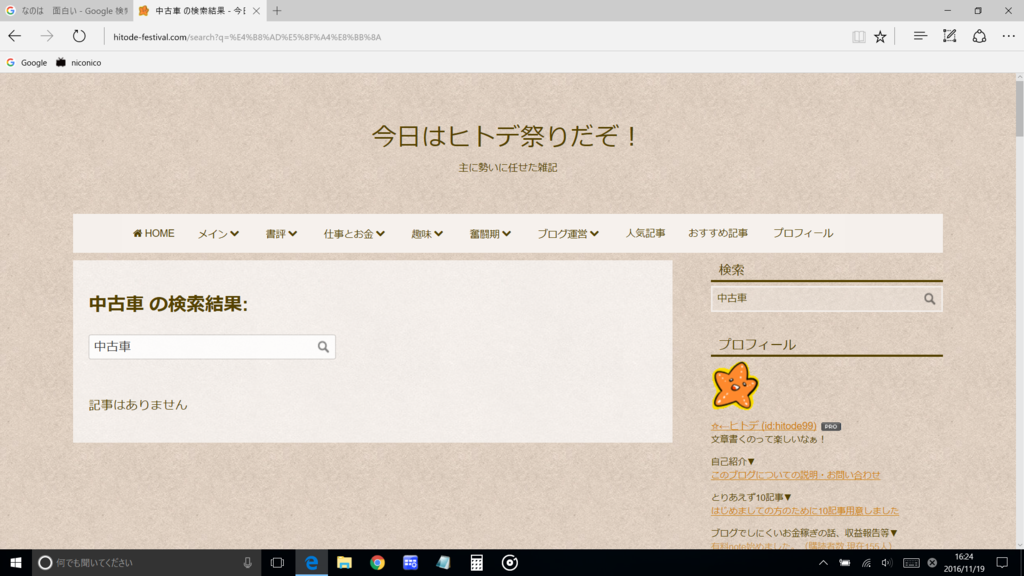Close the 中古車 search results tab

click(x=256, y=10)
